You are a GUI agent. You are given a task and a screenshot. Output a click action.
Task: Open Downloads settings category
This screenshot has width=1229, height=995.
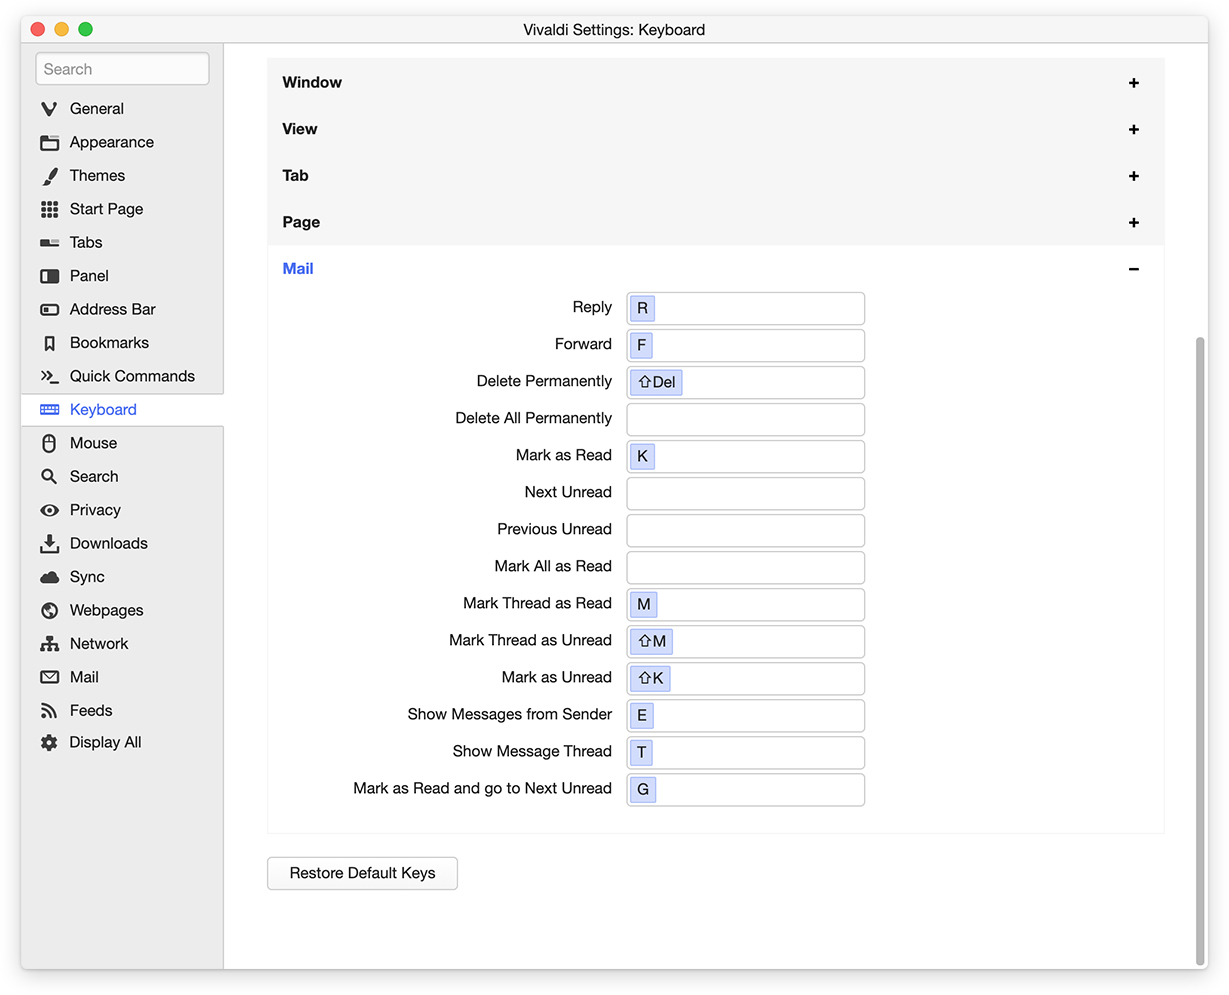point(122,543)
